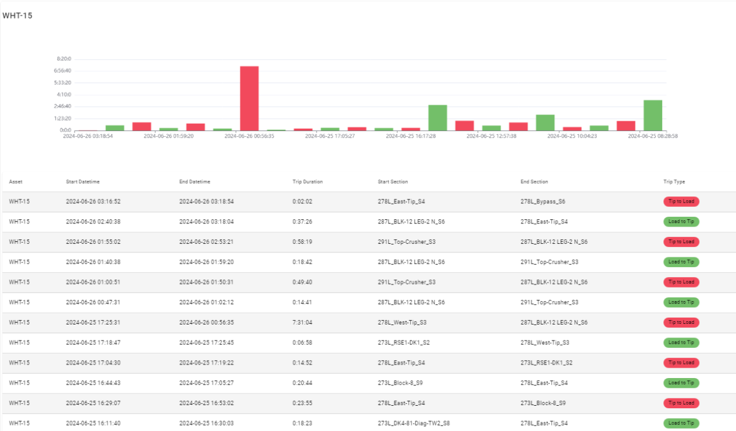Viewport: 736px width, 431px height.
Task: Click the Trip Duration column header
Action: click(308, 182)
